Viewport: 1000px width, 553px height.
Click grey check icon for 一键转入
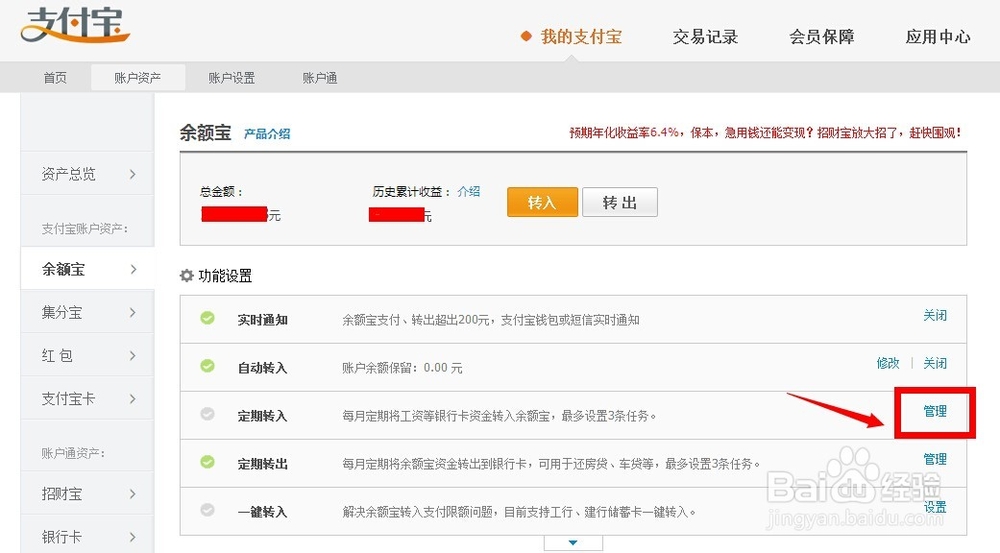click(207, 510)
